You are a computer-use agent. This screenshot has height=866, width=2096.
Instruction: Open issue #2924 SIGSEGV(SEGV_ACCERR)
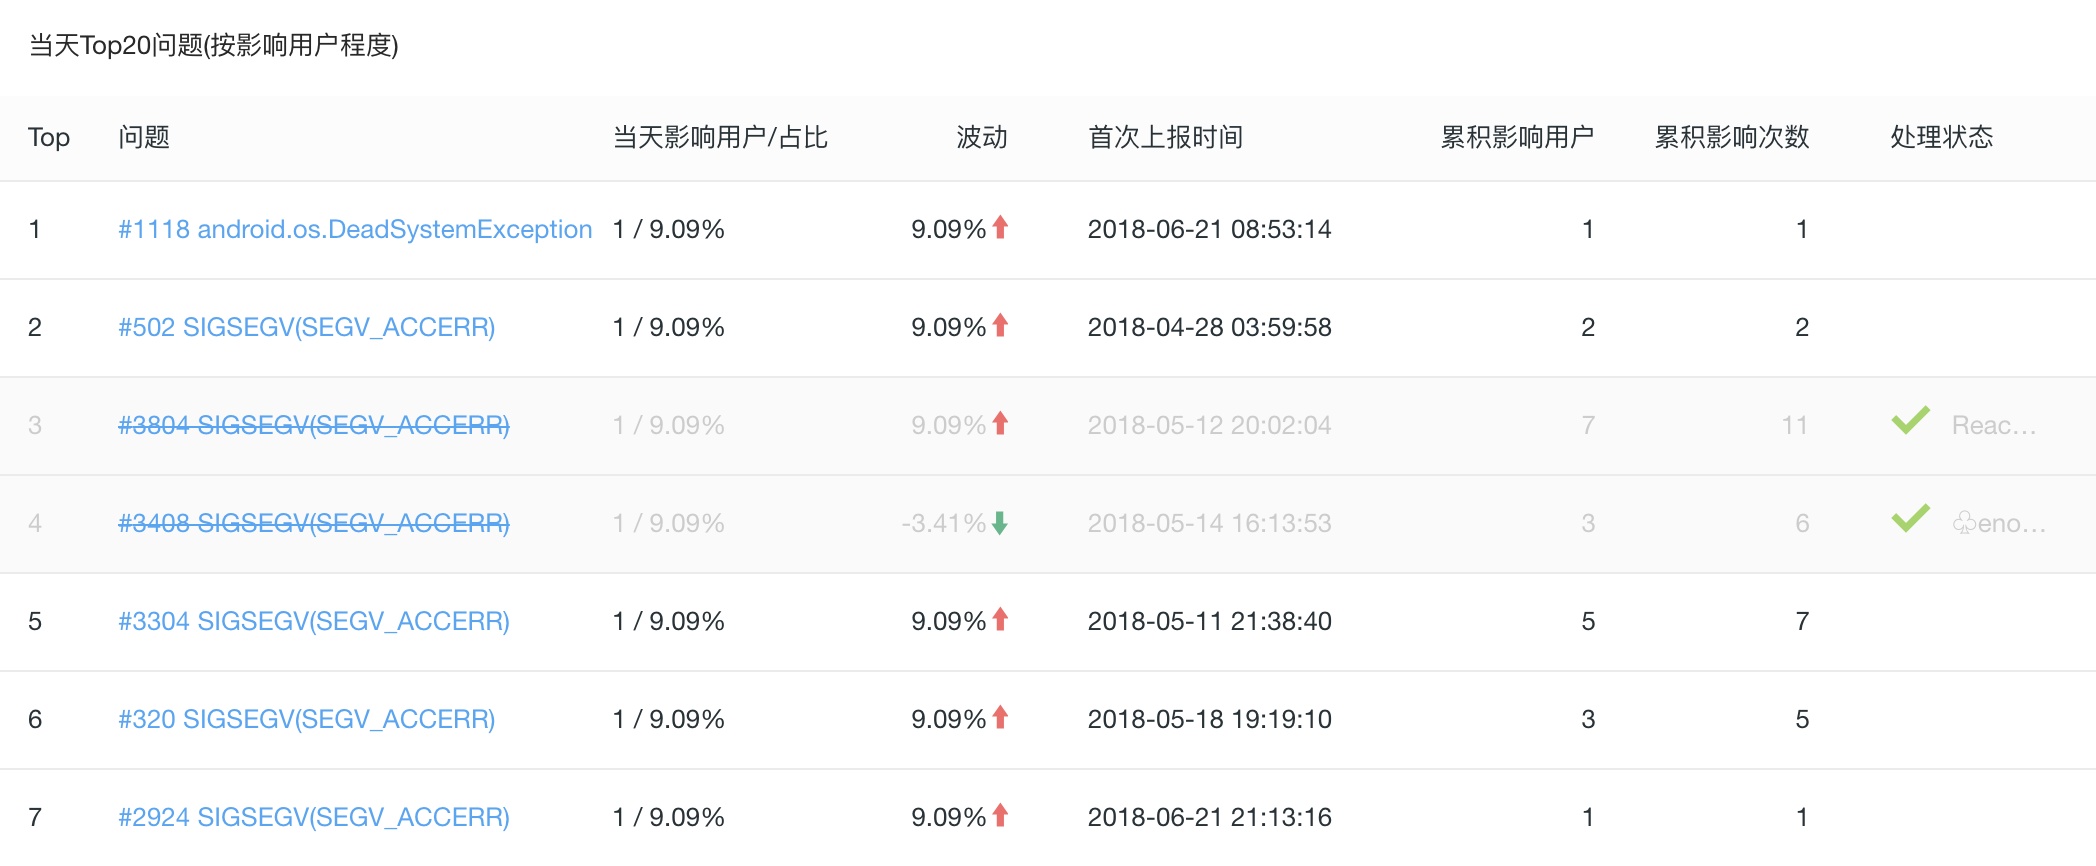tap(314, 817)
